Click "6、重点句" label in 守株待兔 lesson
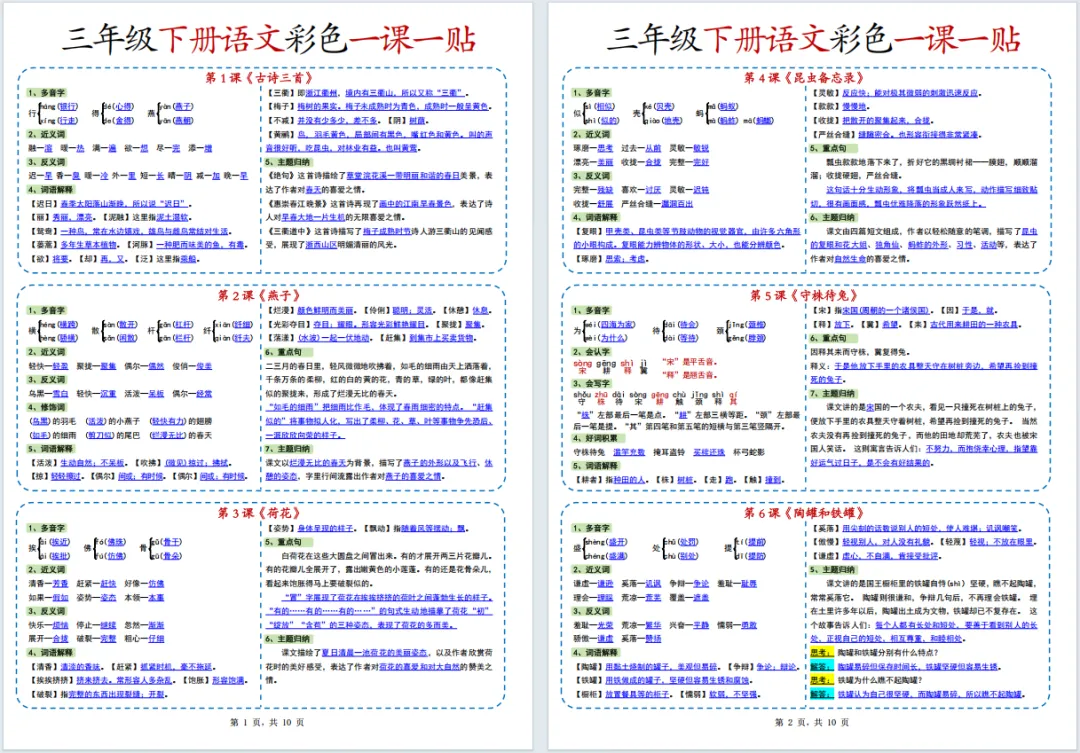The width and height of the screenshot is (1080, 753). pyautogui.click(x=829, y=338)
